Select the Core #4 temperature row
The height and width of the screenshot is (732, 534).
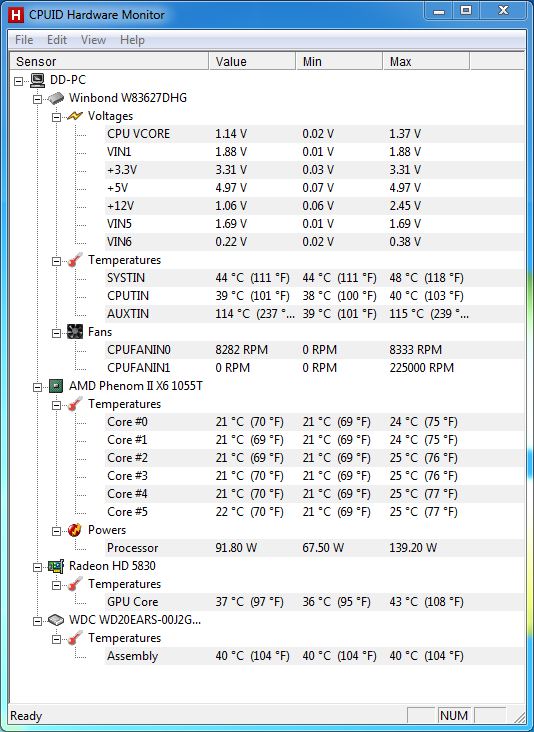click(x=314, y=494)
